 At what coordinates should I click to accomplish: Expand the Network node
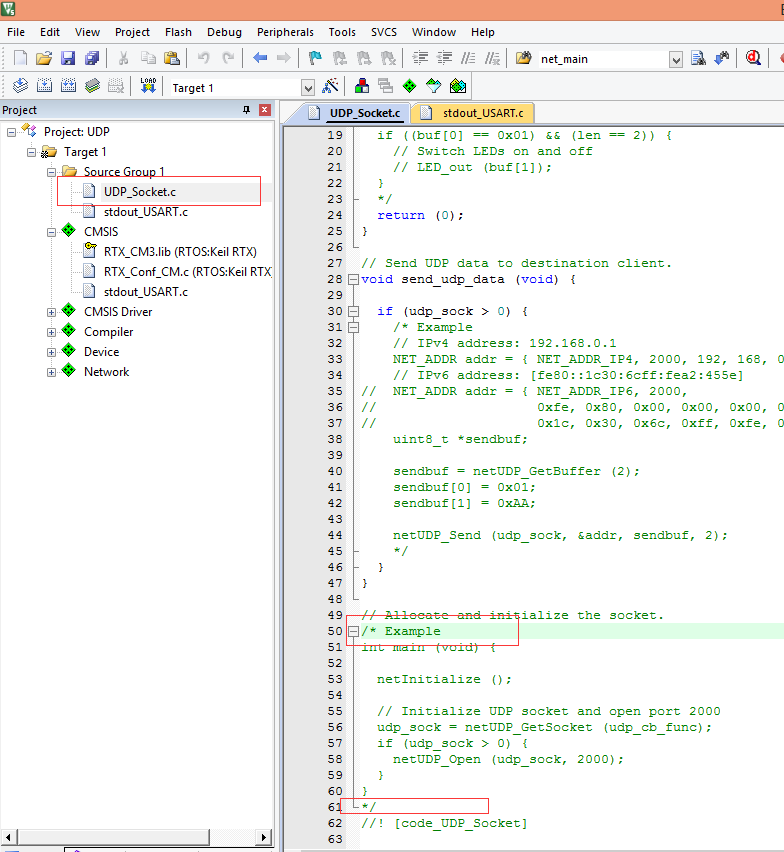click(x=52, y=372)
